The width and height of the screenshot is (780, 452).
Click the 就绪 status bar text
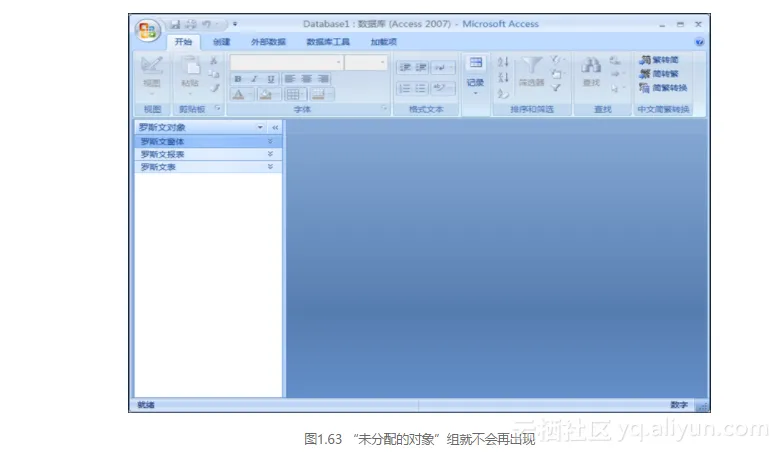146,405
